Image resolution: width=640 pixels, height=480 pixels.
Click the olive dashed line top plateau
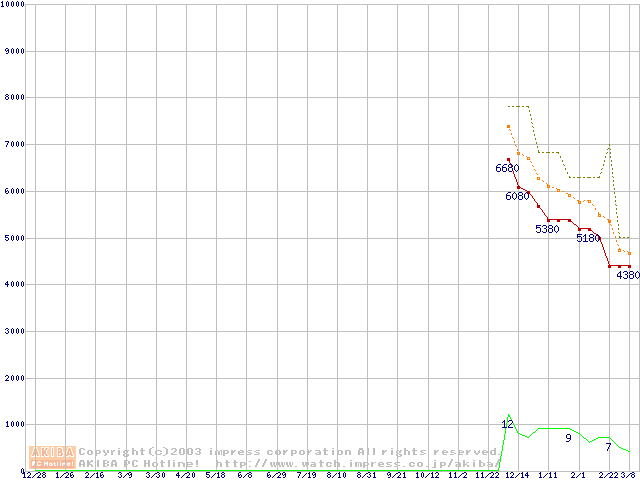pos(518,106)
